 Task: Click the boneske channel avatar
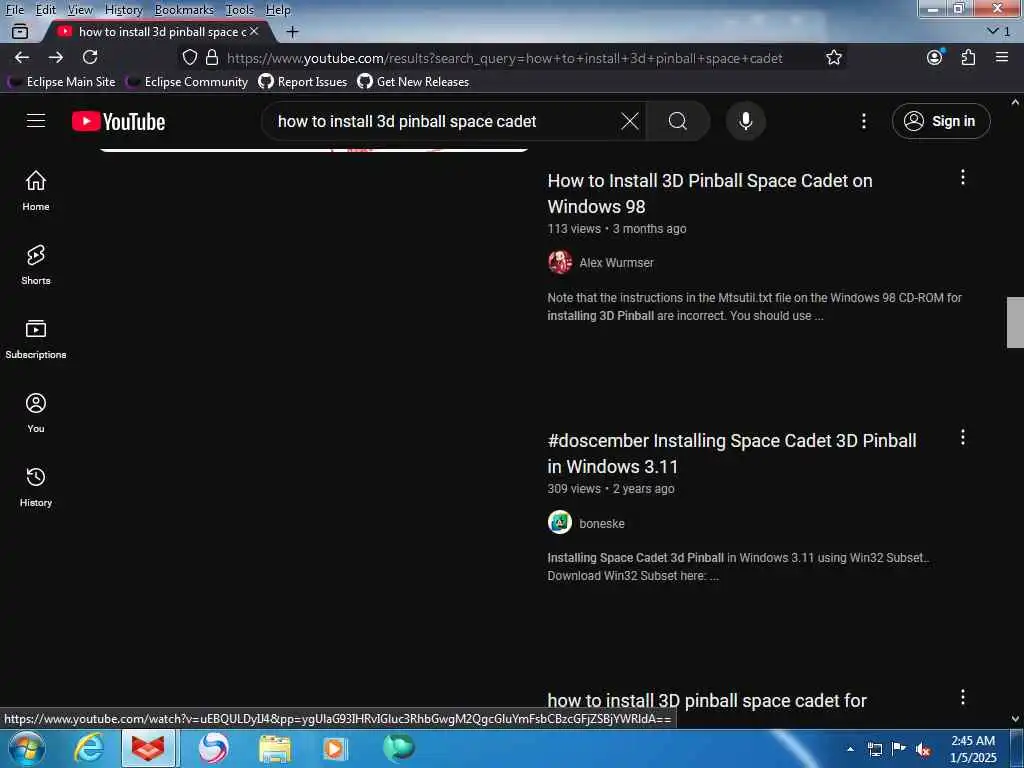[x=560, y=522]
